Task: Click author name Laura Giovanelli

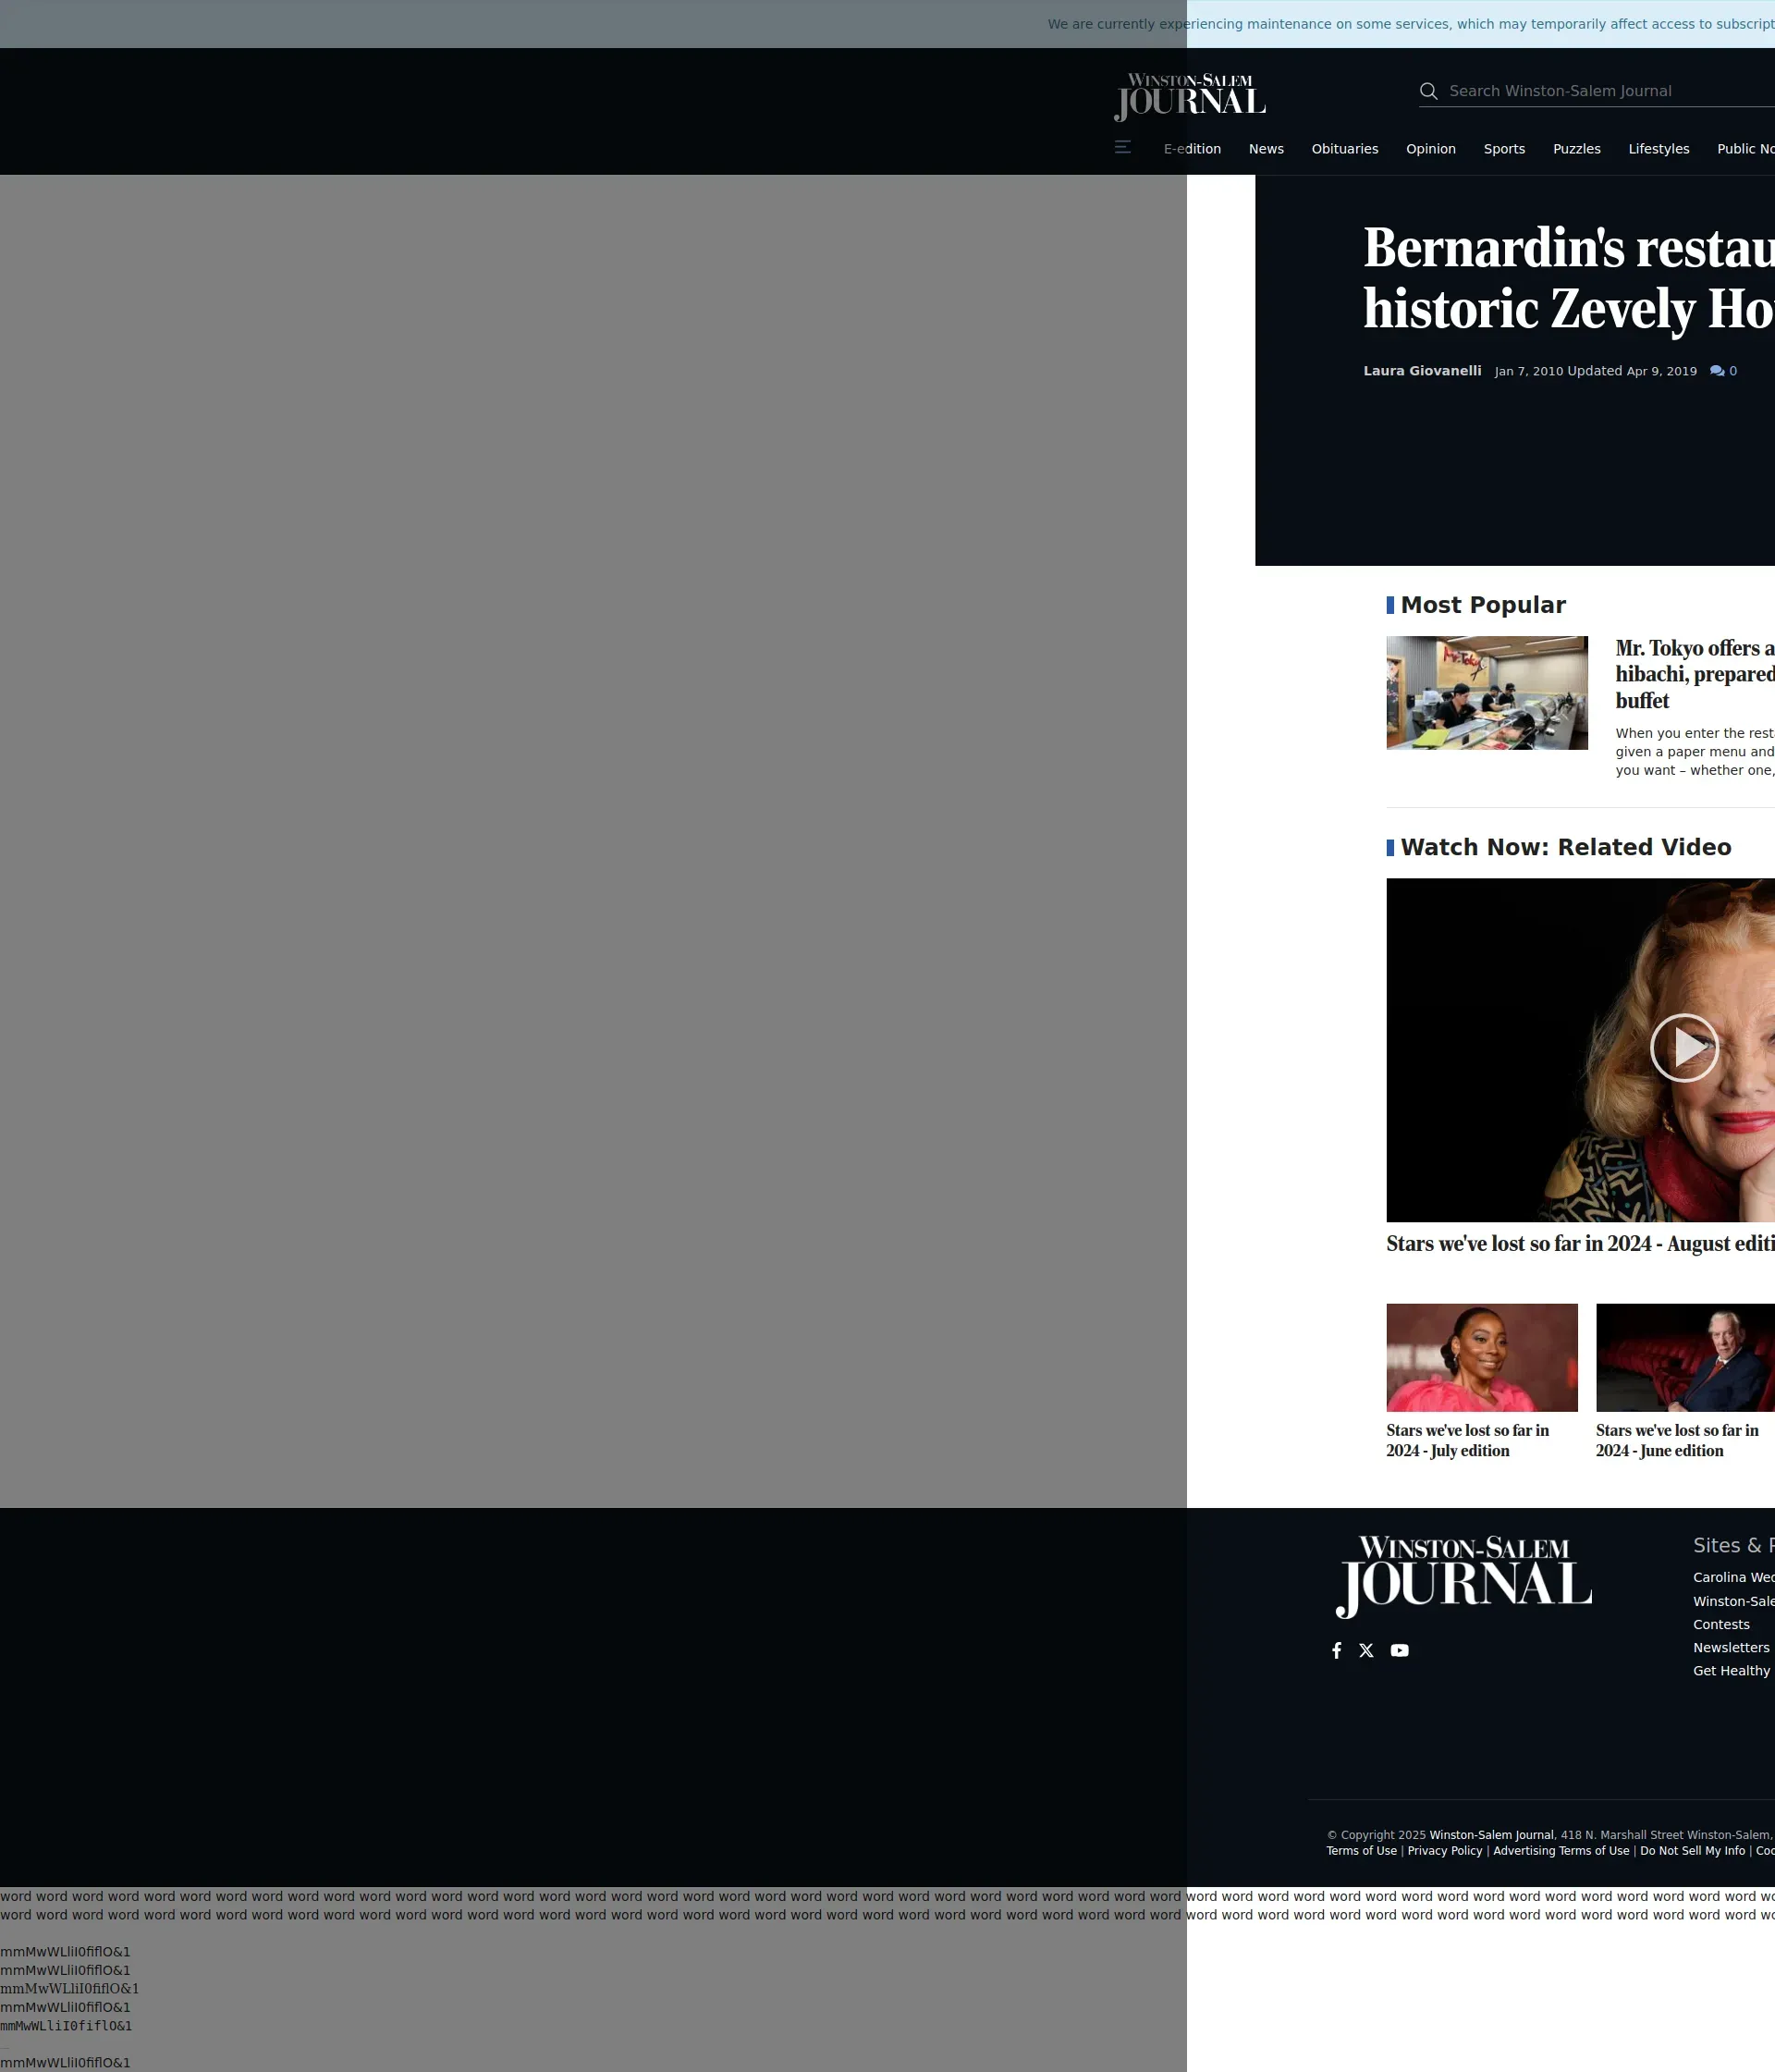Action: tap(1421, 371)
